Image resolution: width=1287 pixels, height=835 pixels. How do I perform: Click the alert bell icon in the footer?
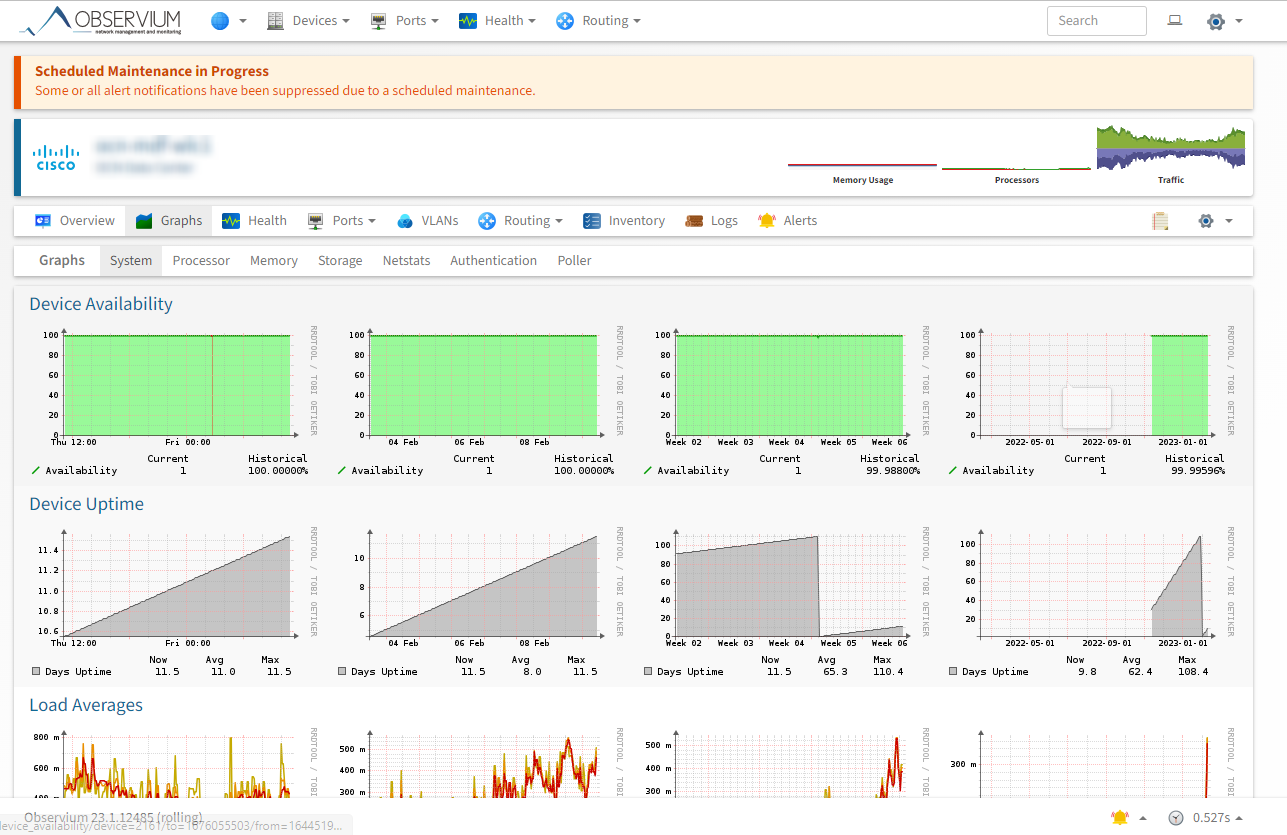(1120, 817)
